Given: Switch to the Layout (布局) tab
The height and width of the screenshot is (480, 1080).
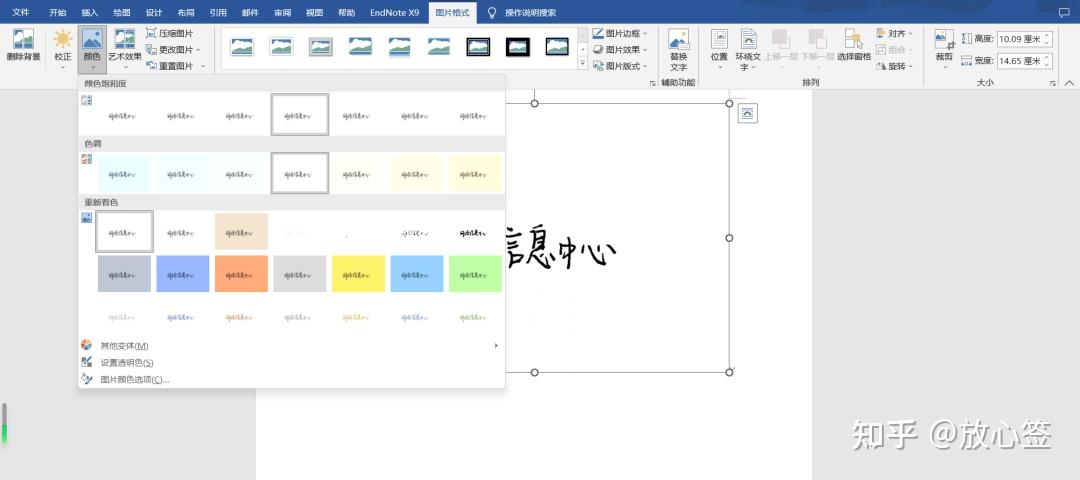Looking at the screenshot, I should [x=186, y=12].
